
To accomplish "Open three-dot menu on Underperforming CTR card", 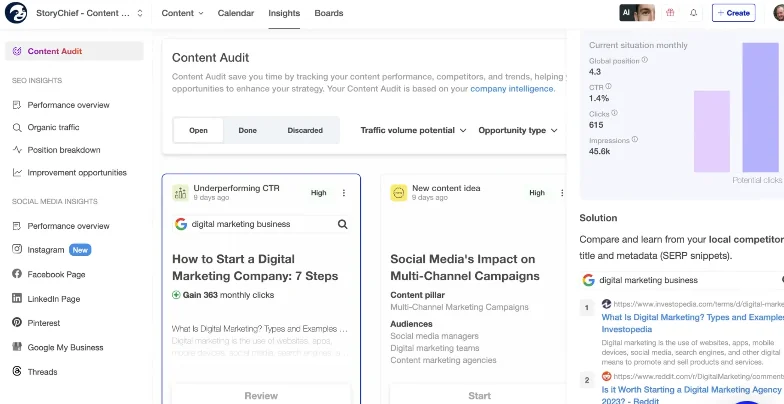I will pyautogui.click(x=344, y=193).
